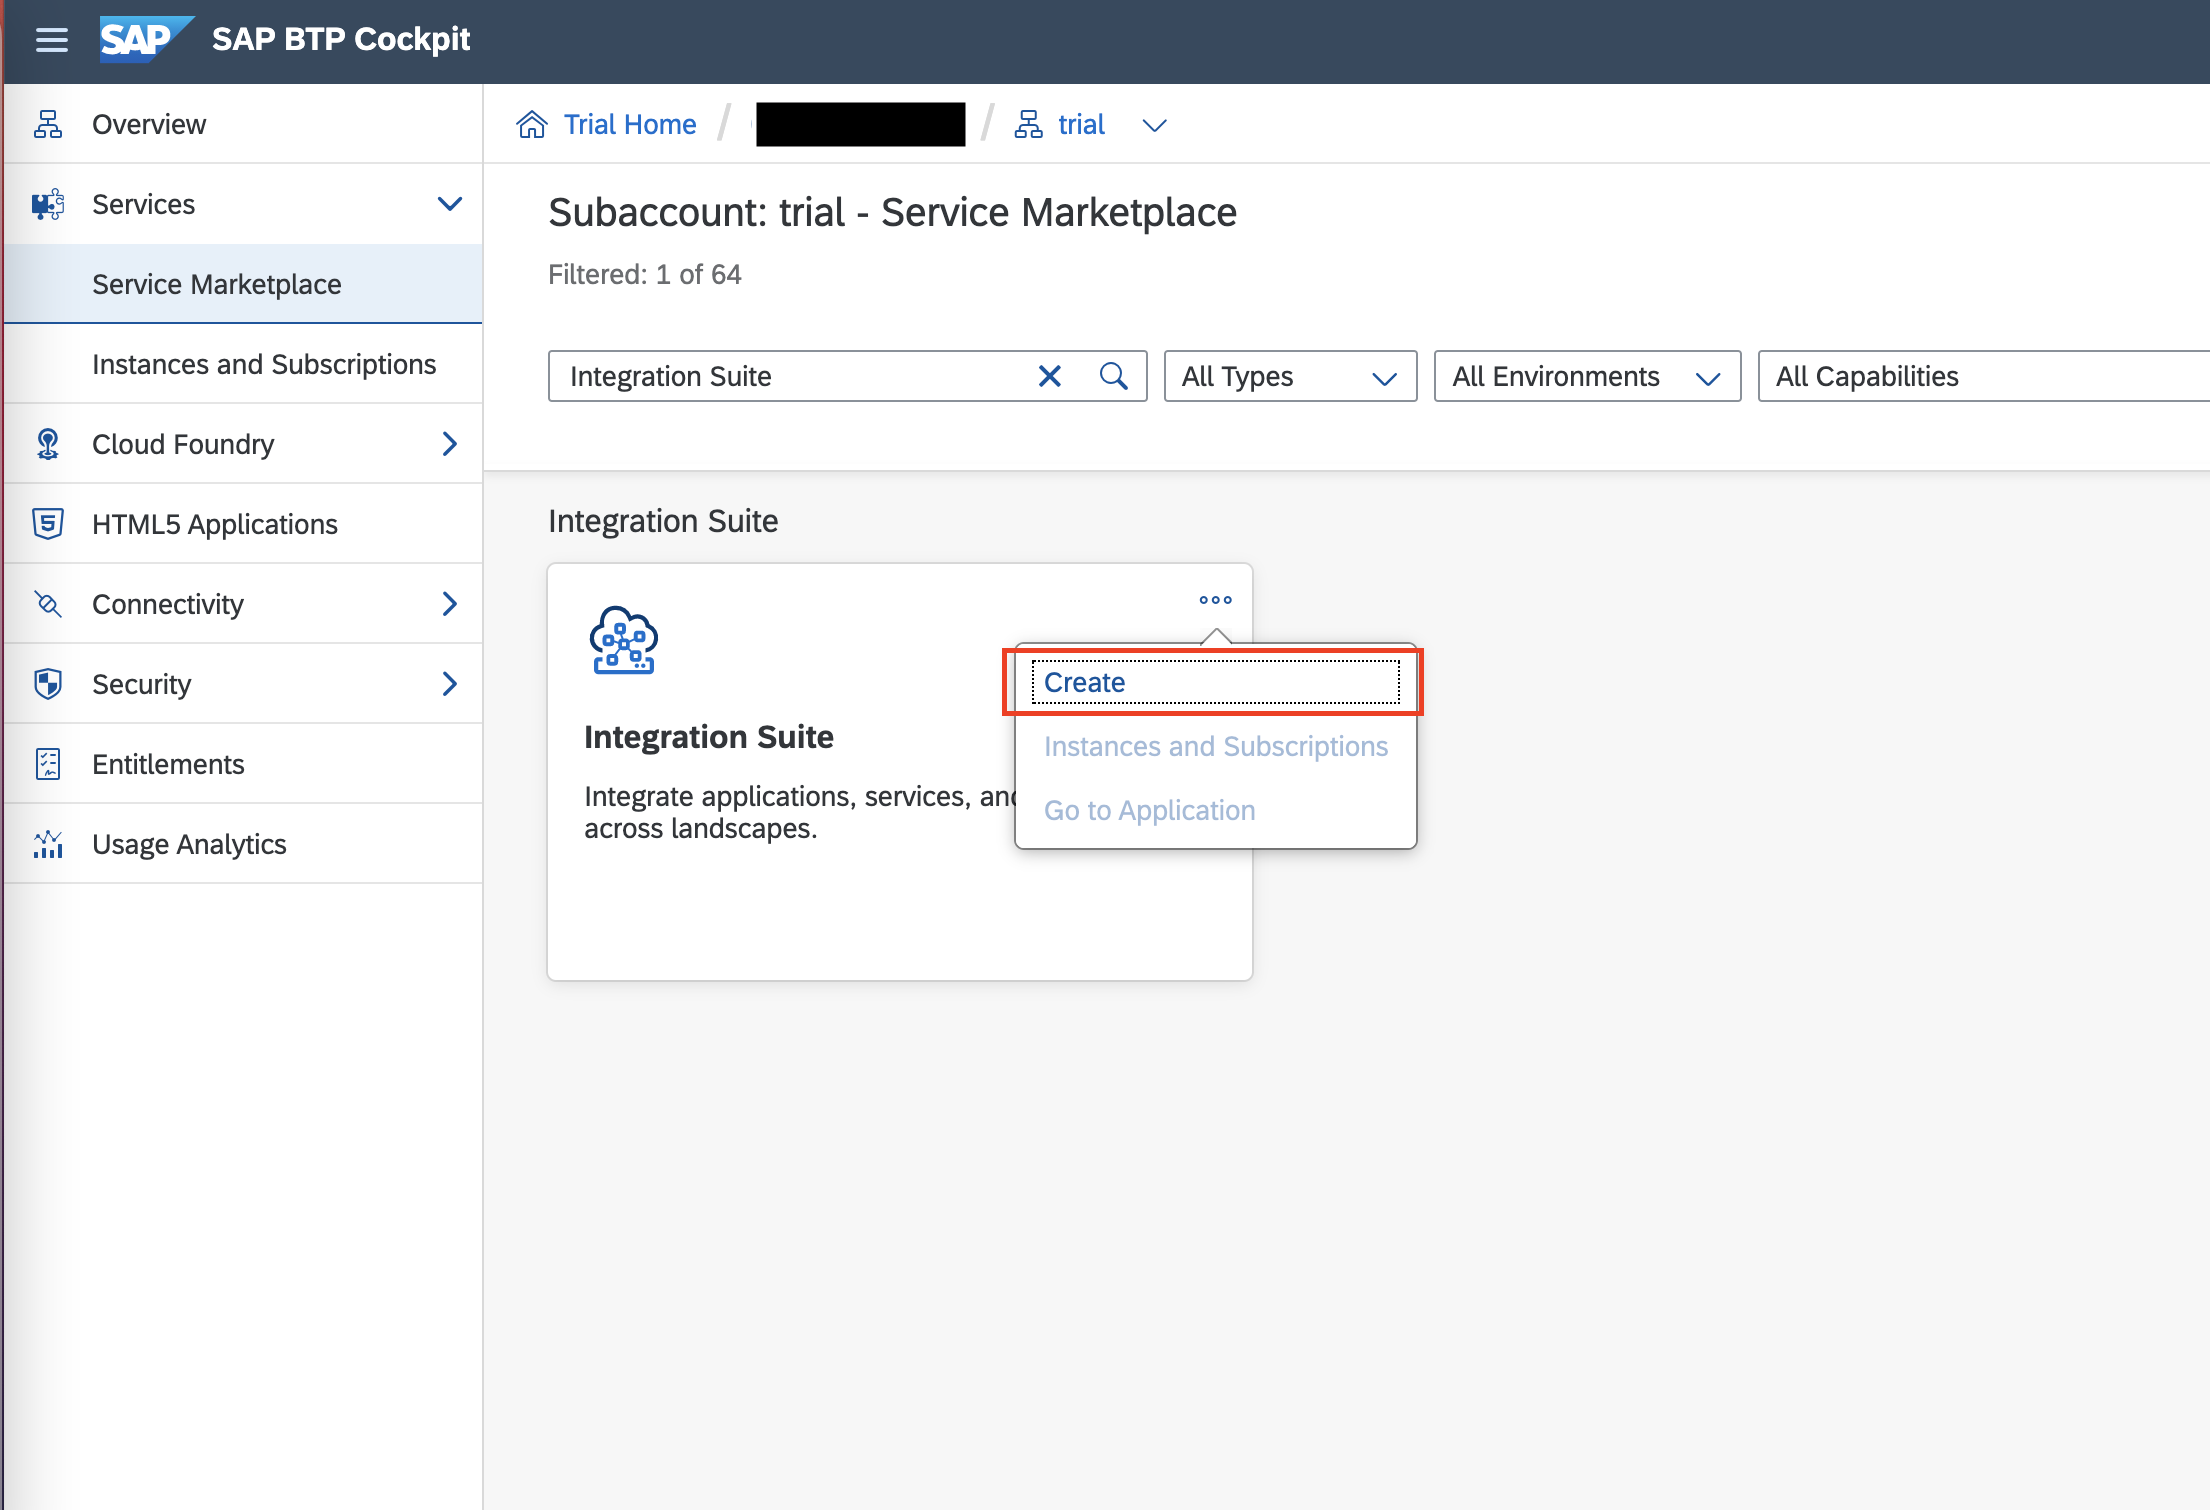This screenshot has height=1510, width=2210.
Task: Open the three-dots menu on Integration Suite tile
Action: (1215, 600)
